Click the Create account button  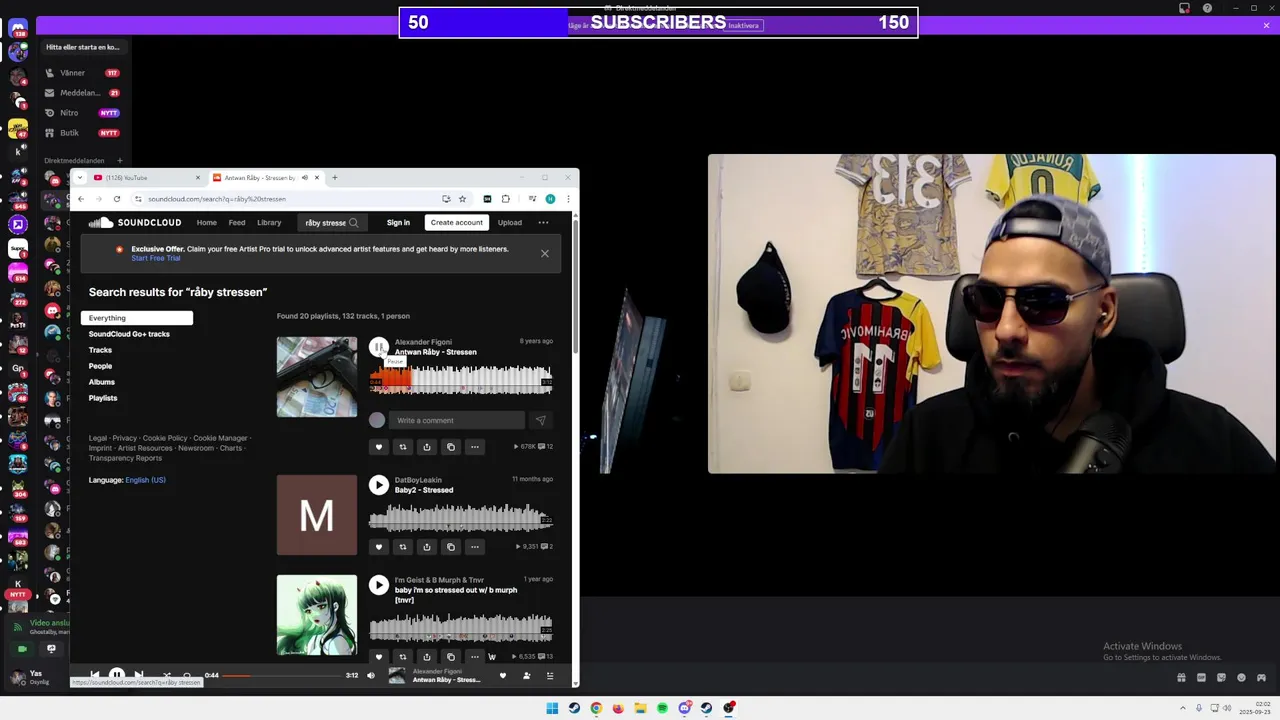(457, 223)
